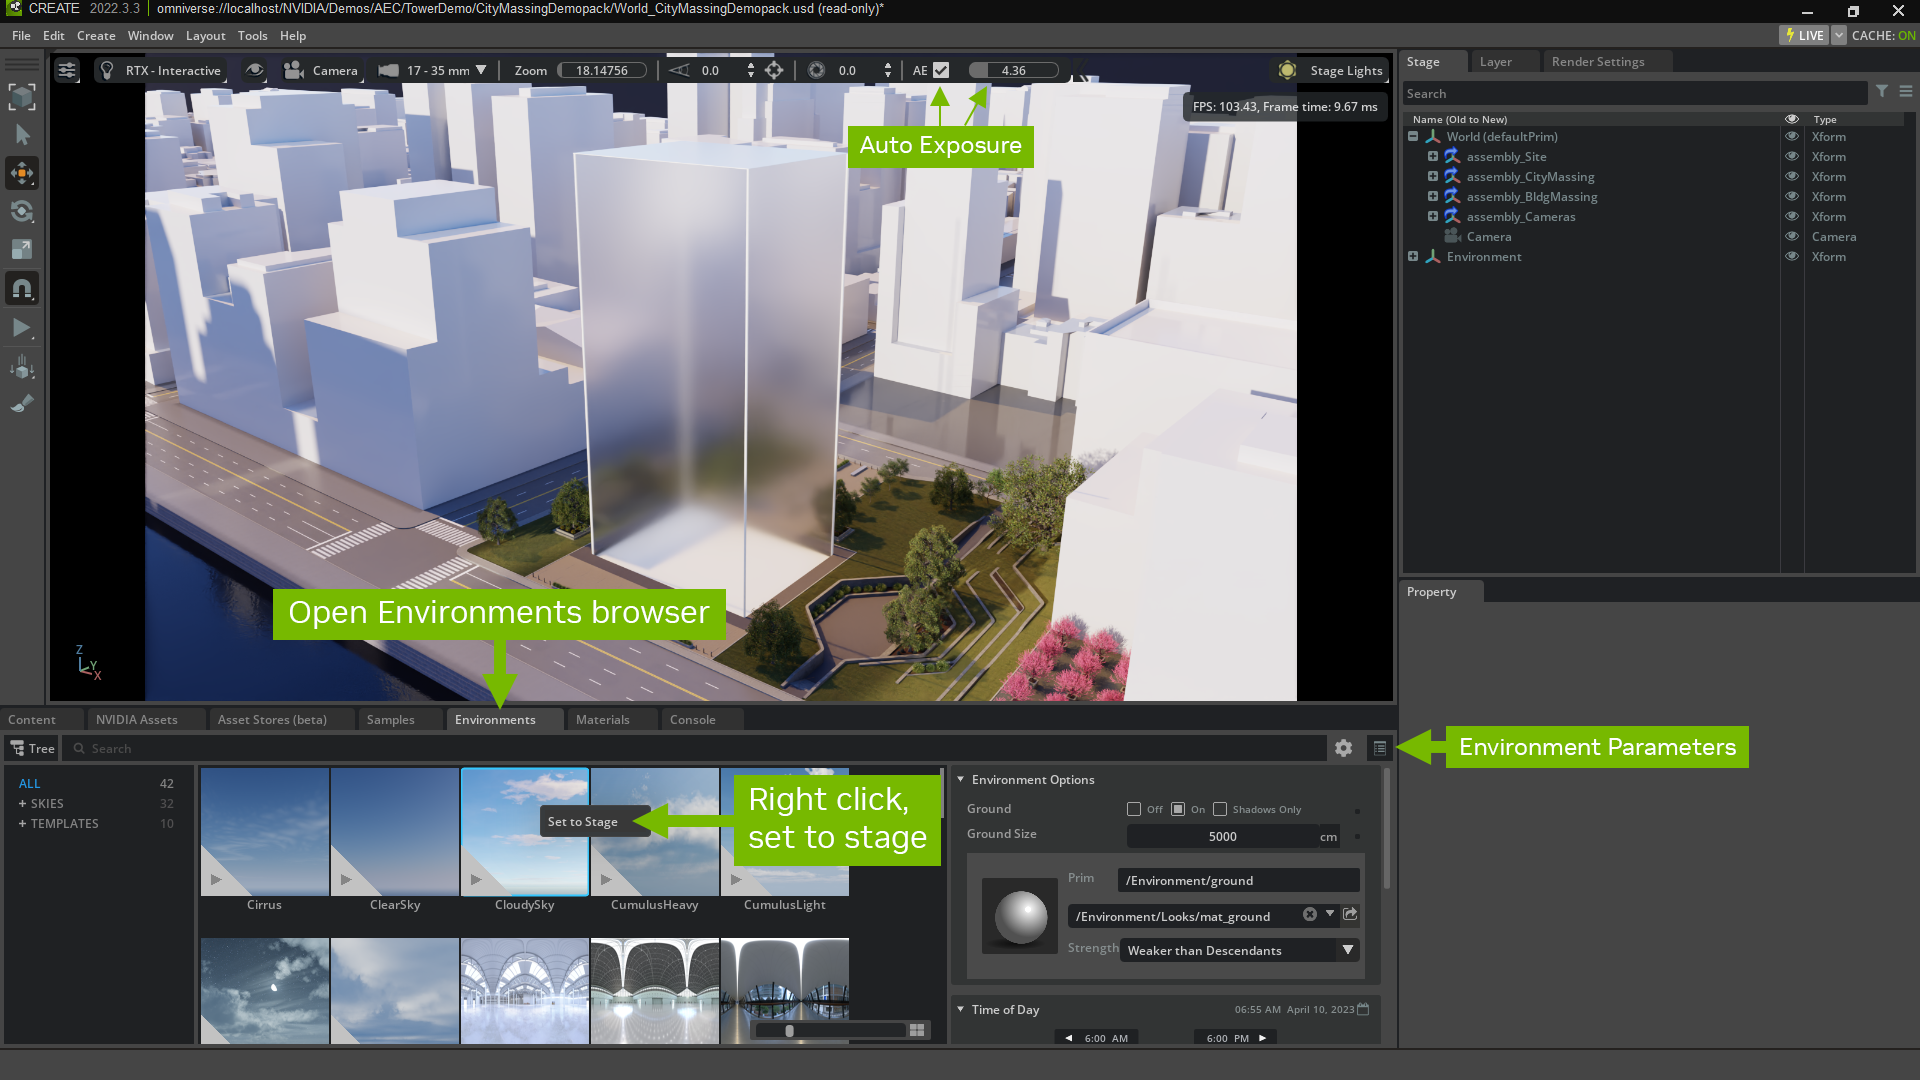
Task: Click the Rotate tool icon
Action: 22,211
